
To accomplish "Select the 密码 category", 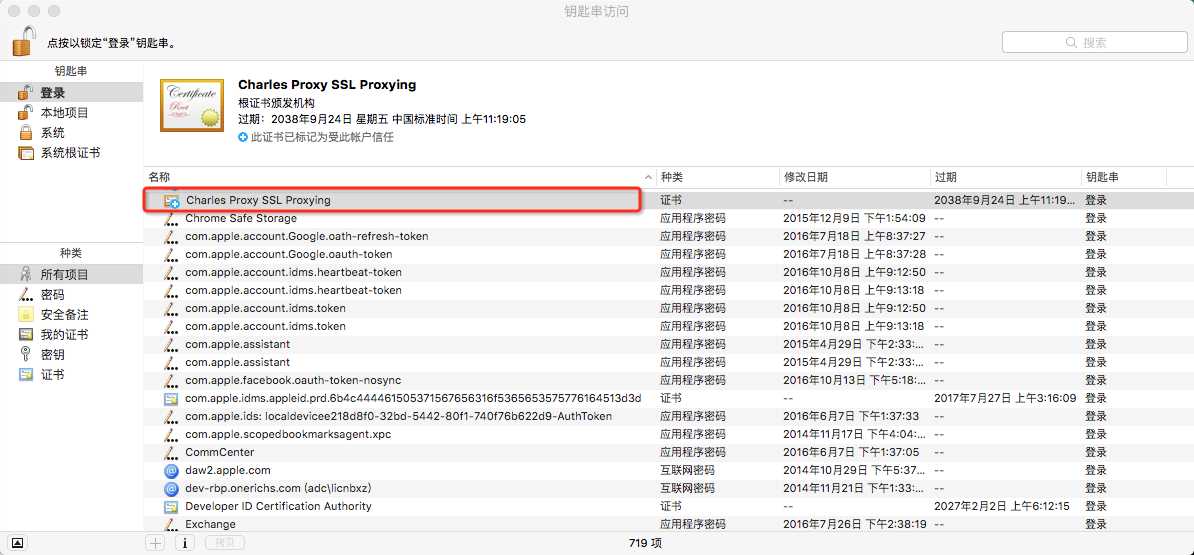I will tap(72, 295).
